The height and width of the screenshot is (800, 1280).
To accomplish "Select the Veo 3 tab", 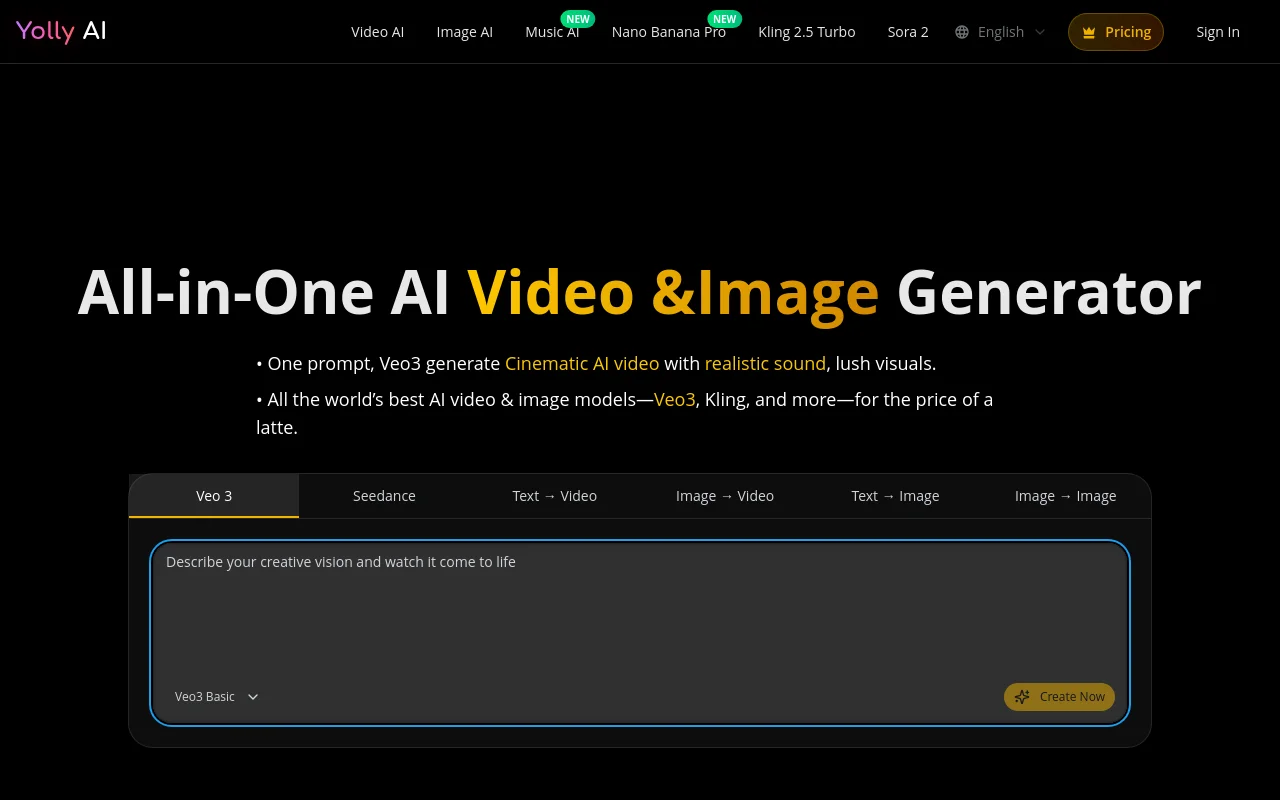I will click(214, 496).
